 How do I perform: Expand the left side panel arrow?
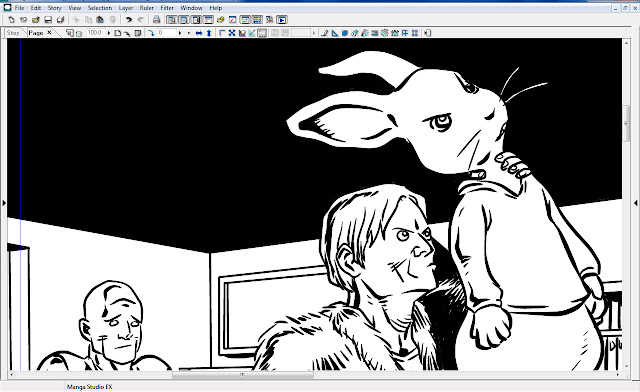pyautogui.click(x=4, y=203)
